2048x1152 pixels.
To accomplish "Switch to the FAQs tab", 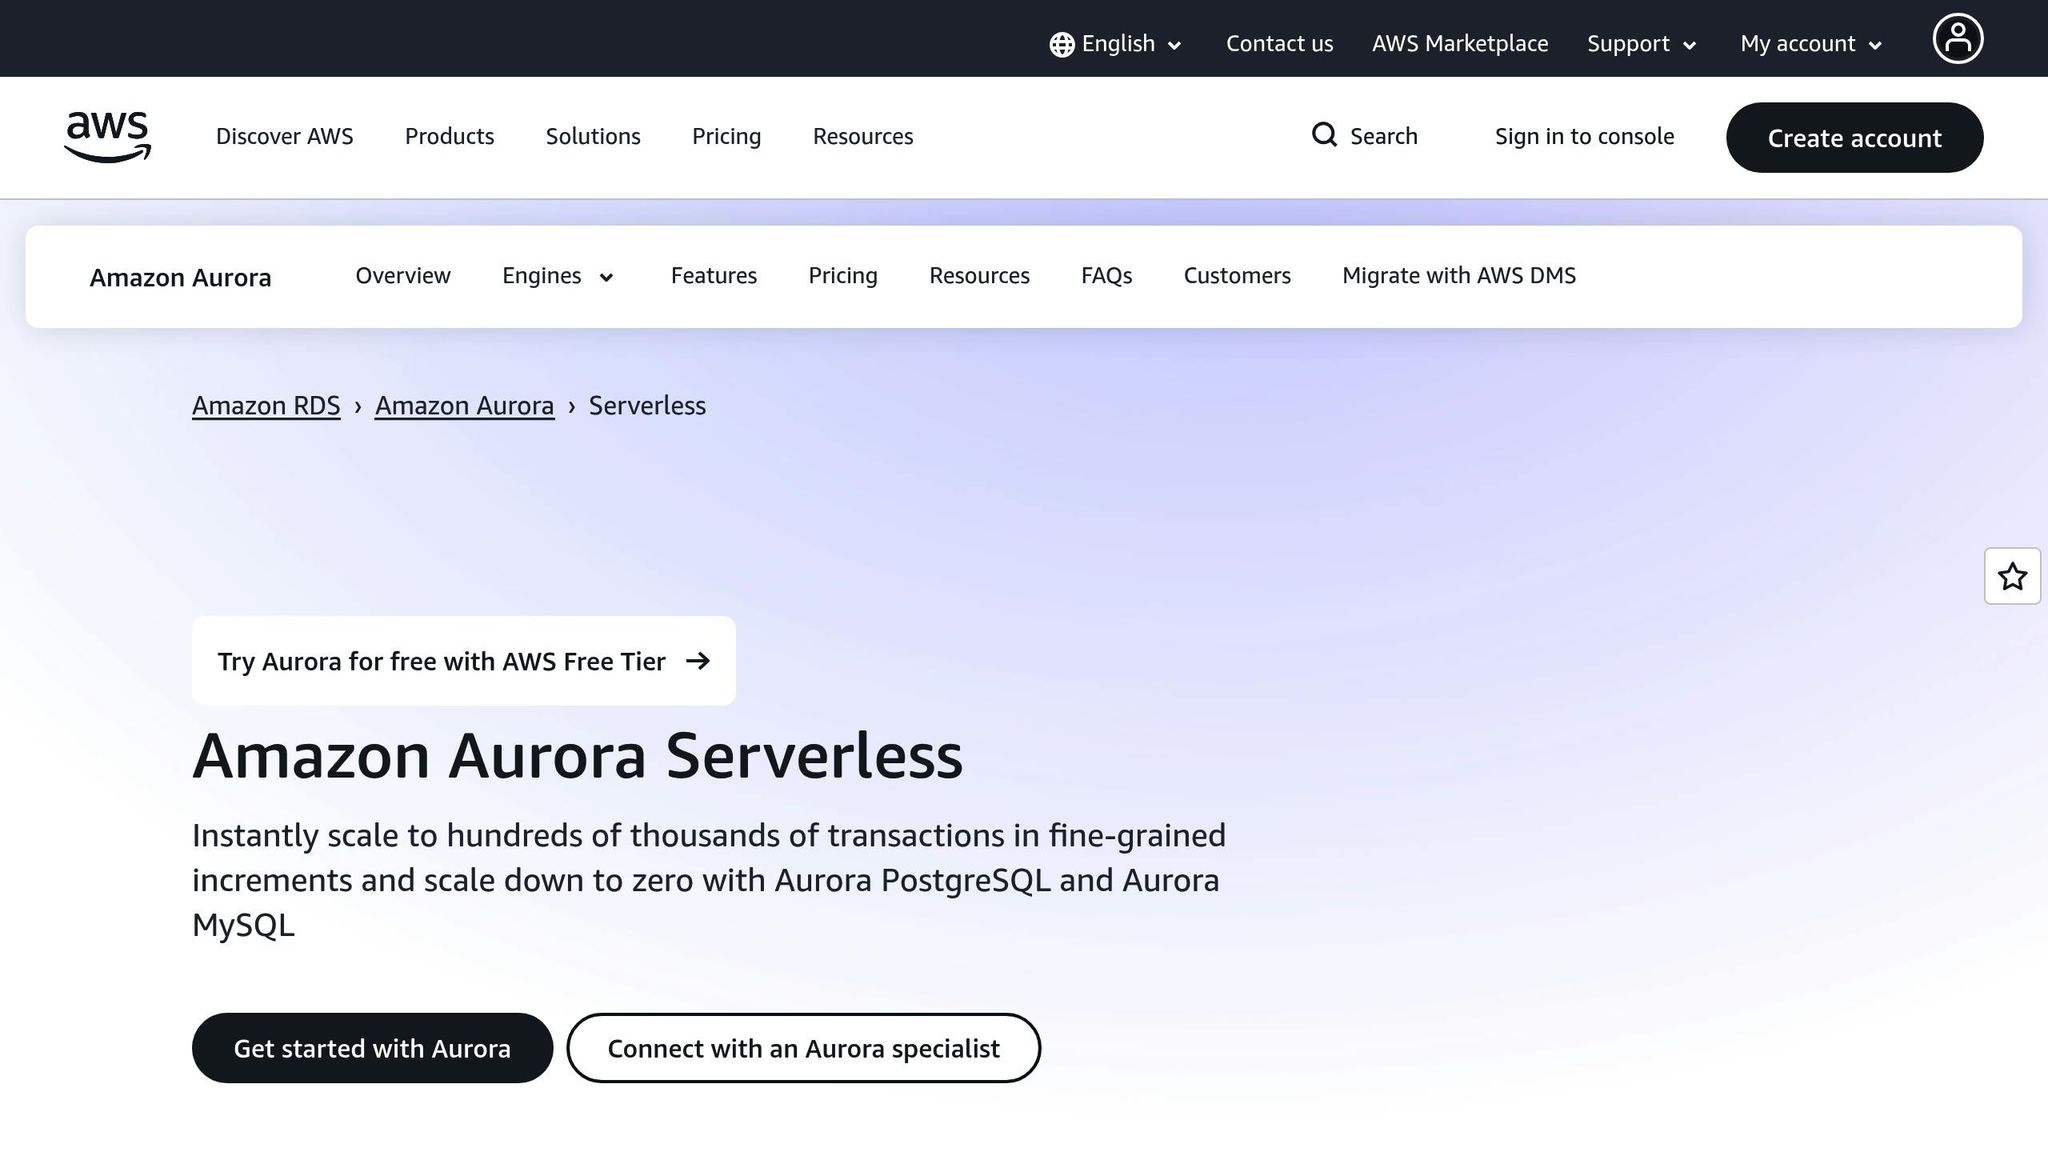I will click(x=1106, y=276).
